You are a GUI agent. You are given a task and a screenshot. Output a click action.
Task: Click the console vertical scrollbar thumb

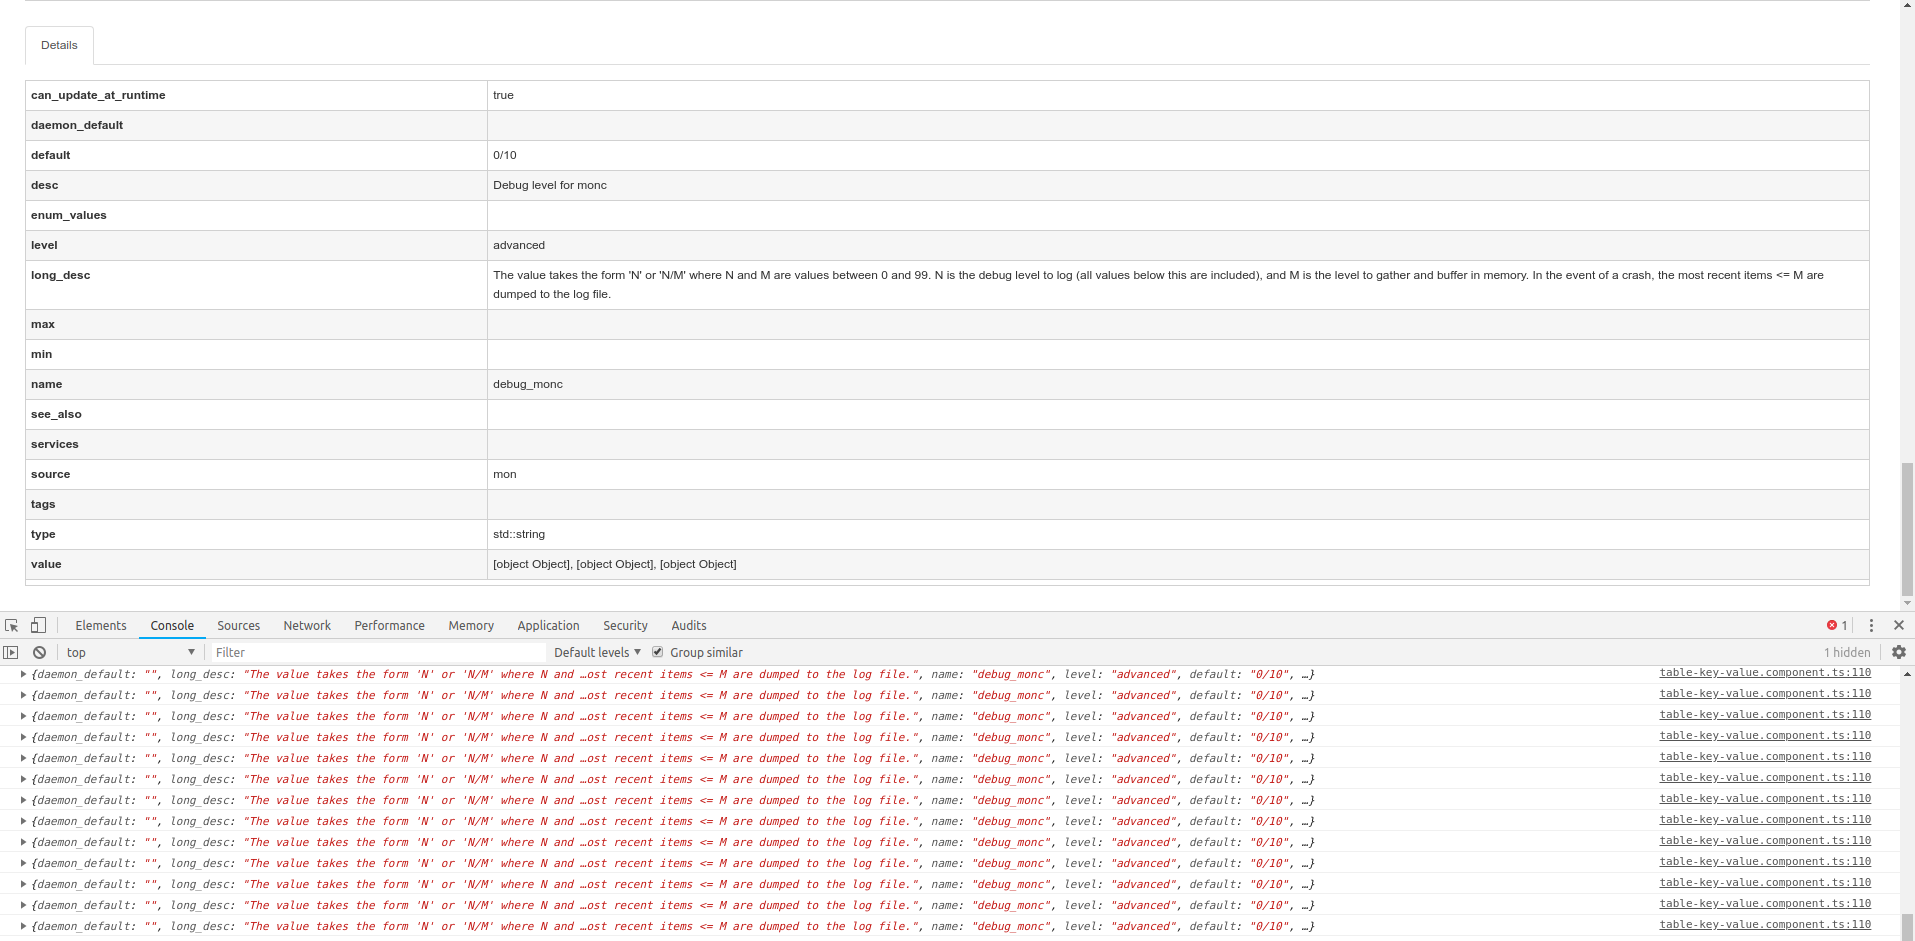1907,926
